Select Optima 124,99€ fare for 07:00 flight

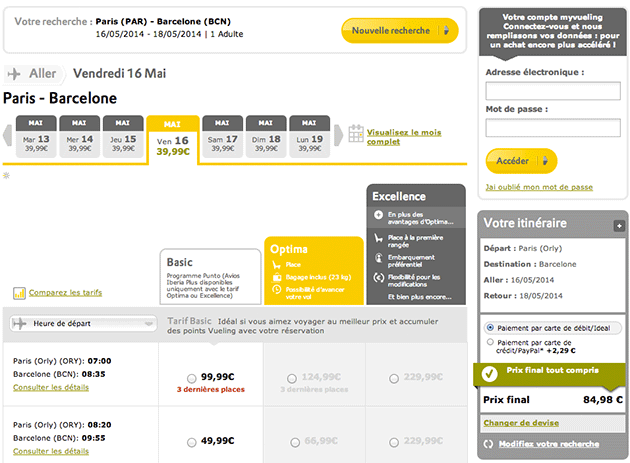point(292,378)
